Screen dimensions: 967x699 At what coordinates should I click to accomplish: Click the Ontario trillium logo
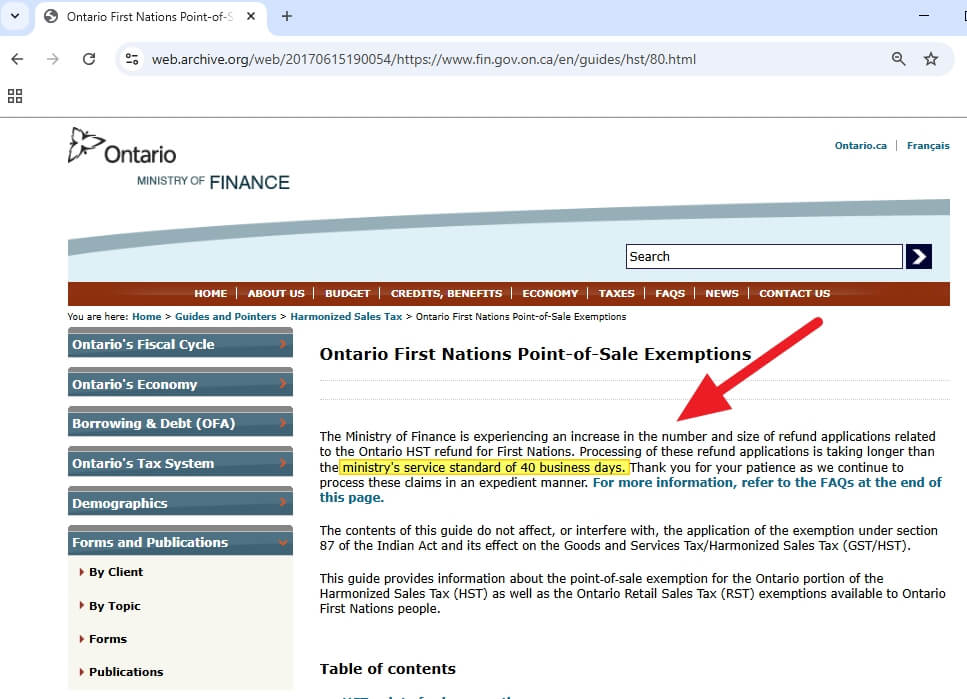(x=122, y=147)
